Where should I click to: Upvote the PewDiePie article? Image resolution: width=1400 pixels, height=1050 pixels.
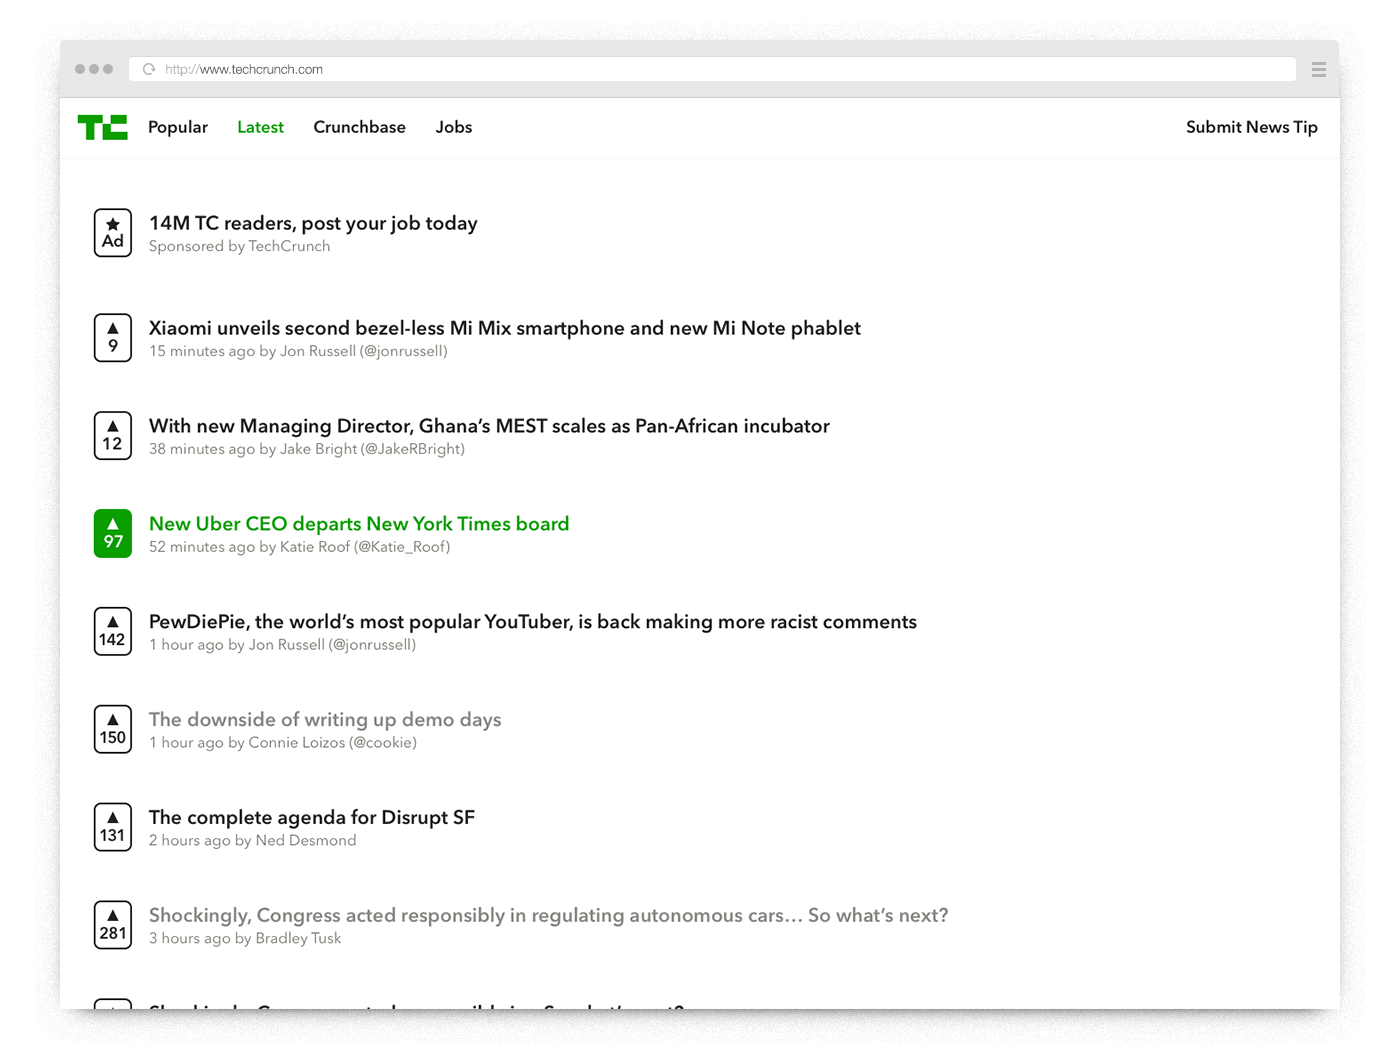(113, 632)
